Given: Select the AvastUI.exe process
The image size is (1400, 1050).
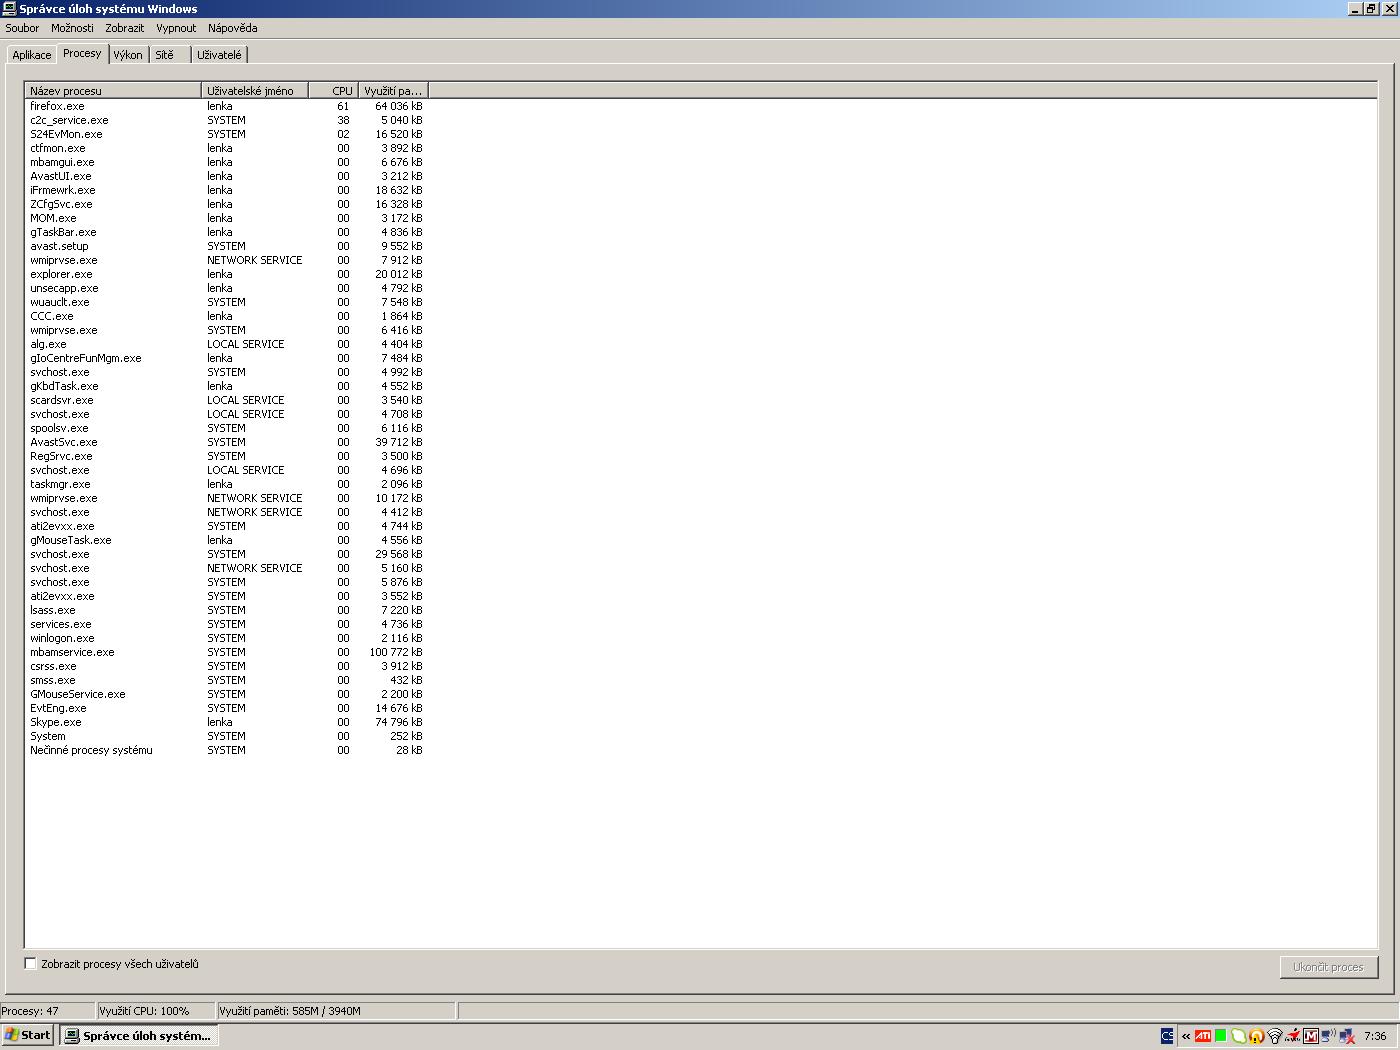Looking at the screenshot, I should tap(226, 176).
